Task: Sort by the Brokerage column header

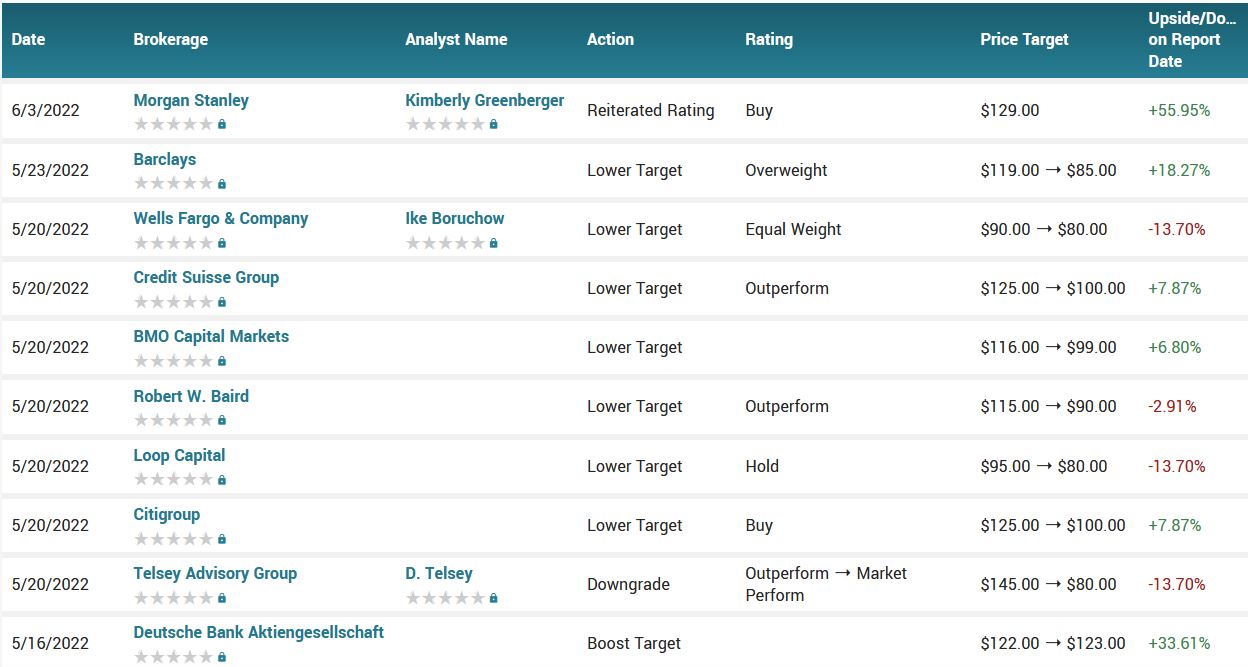Action: click(x=171, y=39)
